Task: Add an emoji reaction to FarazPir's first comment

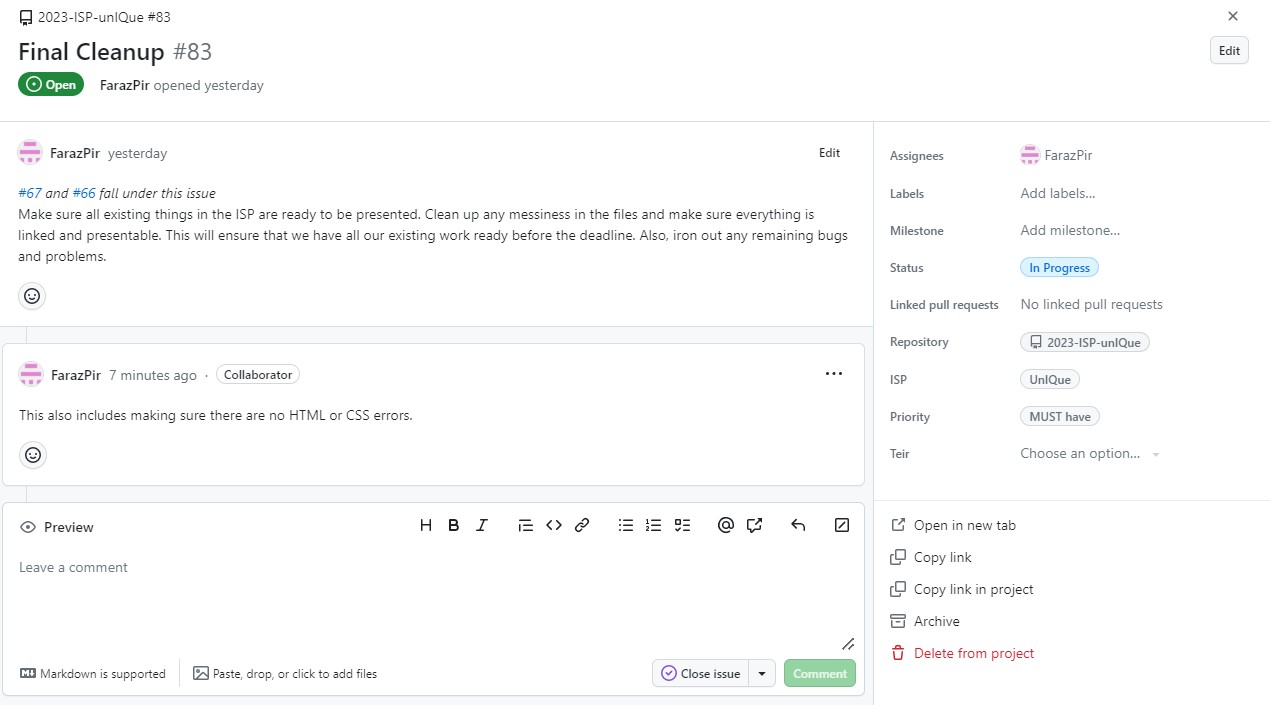Action: click(32, 295)
